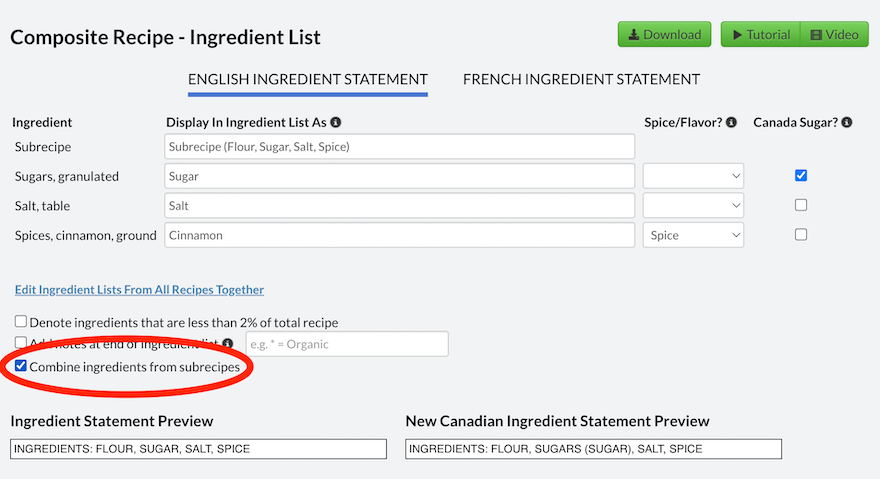Switch to French Ingredient Statement tab

(581, 79)
